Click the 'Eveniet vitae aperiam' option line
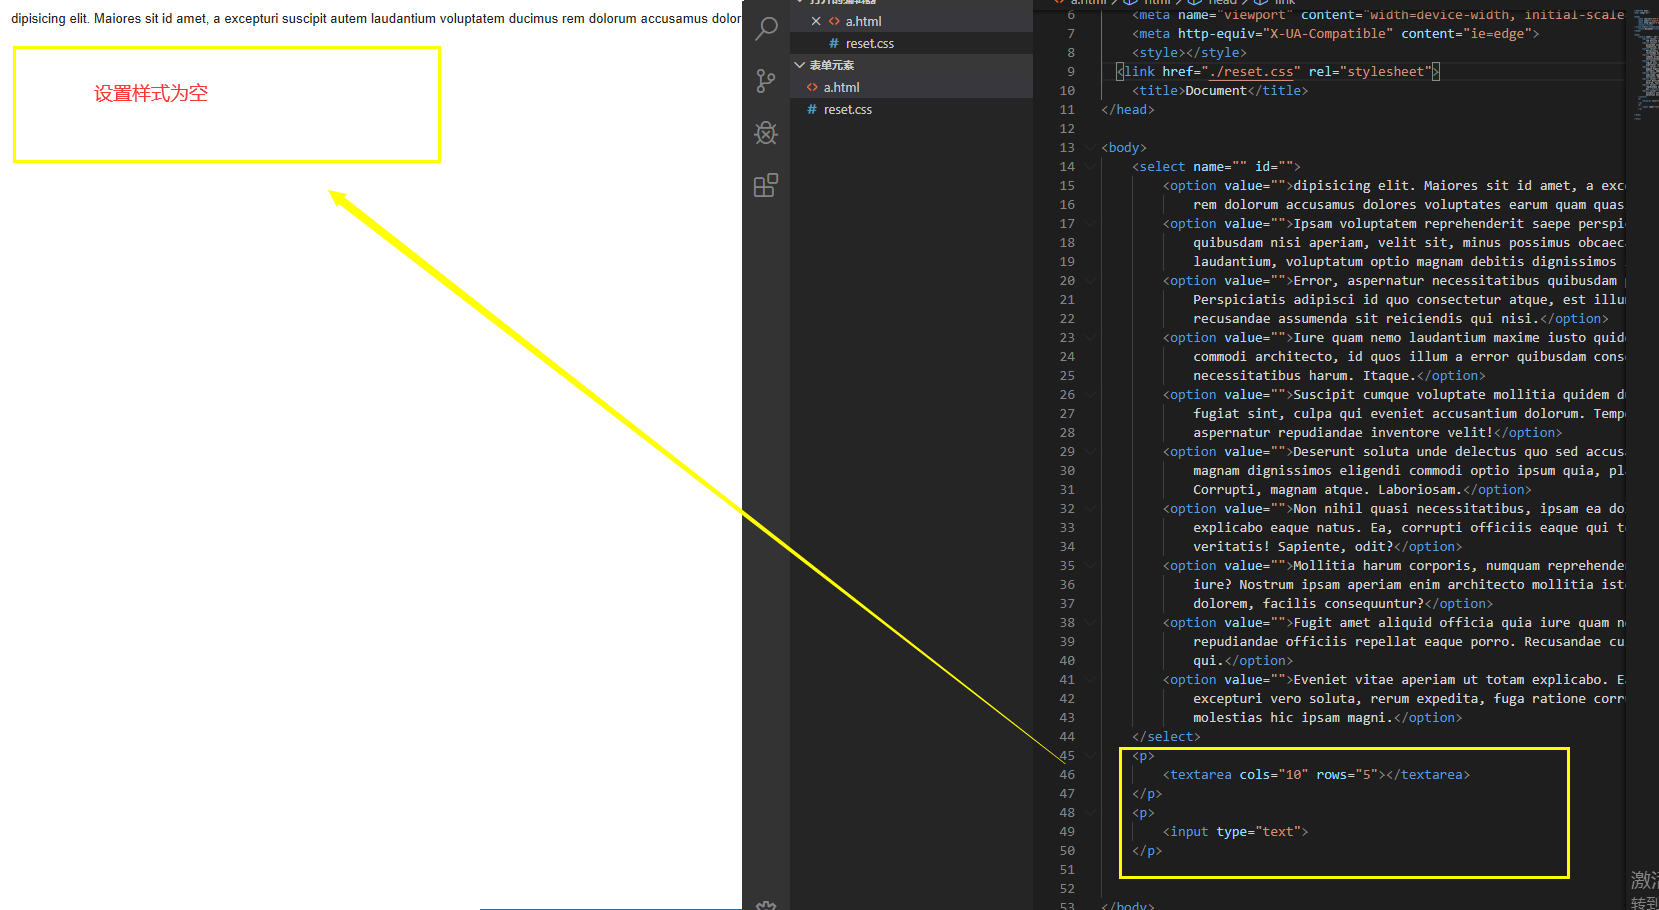This screenshot has width=1659, height=910. [x=1394, y=679]
